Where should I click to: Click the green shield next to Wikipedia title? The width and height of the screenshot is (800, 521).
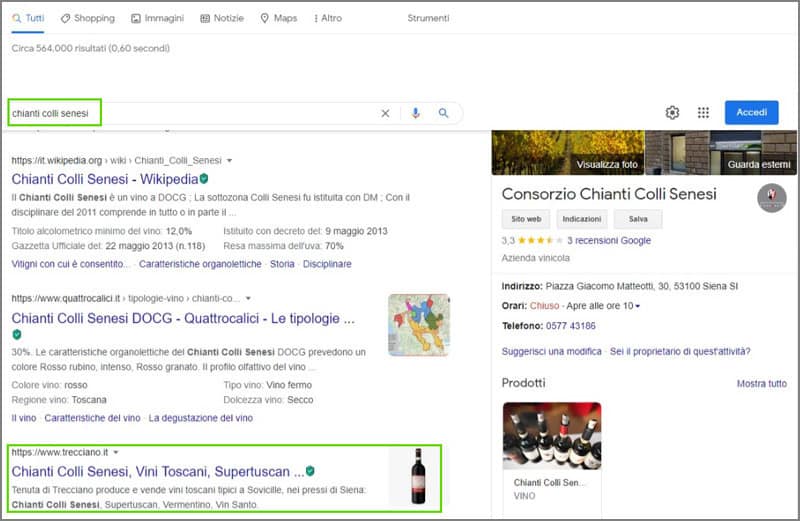tap(204, 179)
